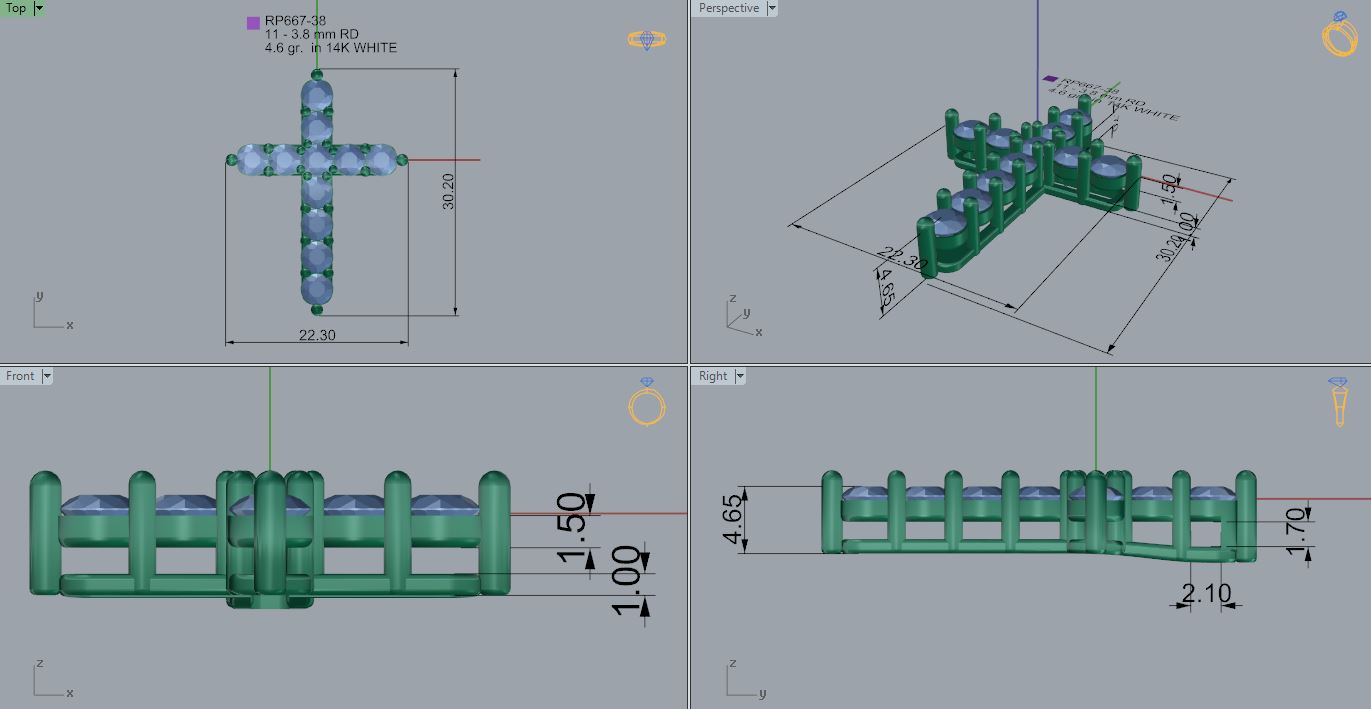Click the world axes icon in Top viewport

click(x=52, y=311)
